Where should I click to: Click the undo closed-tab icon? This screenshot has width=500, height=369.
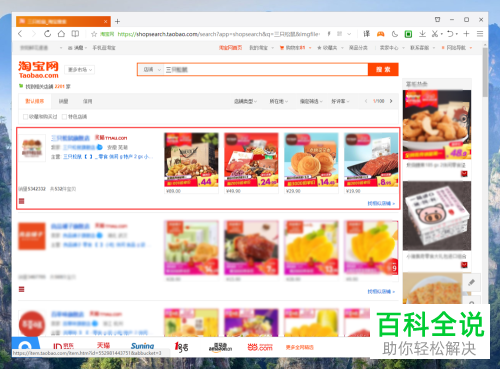click(x=450, y=34)
